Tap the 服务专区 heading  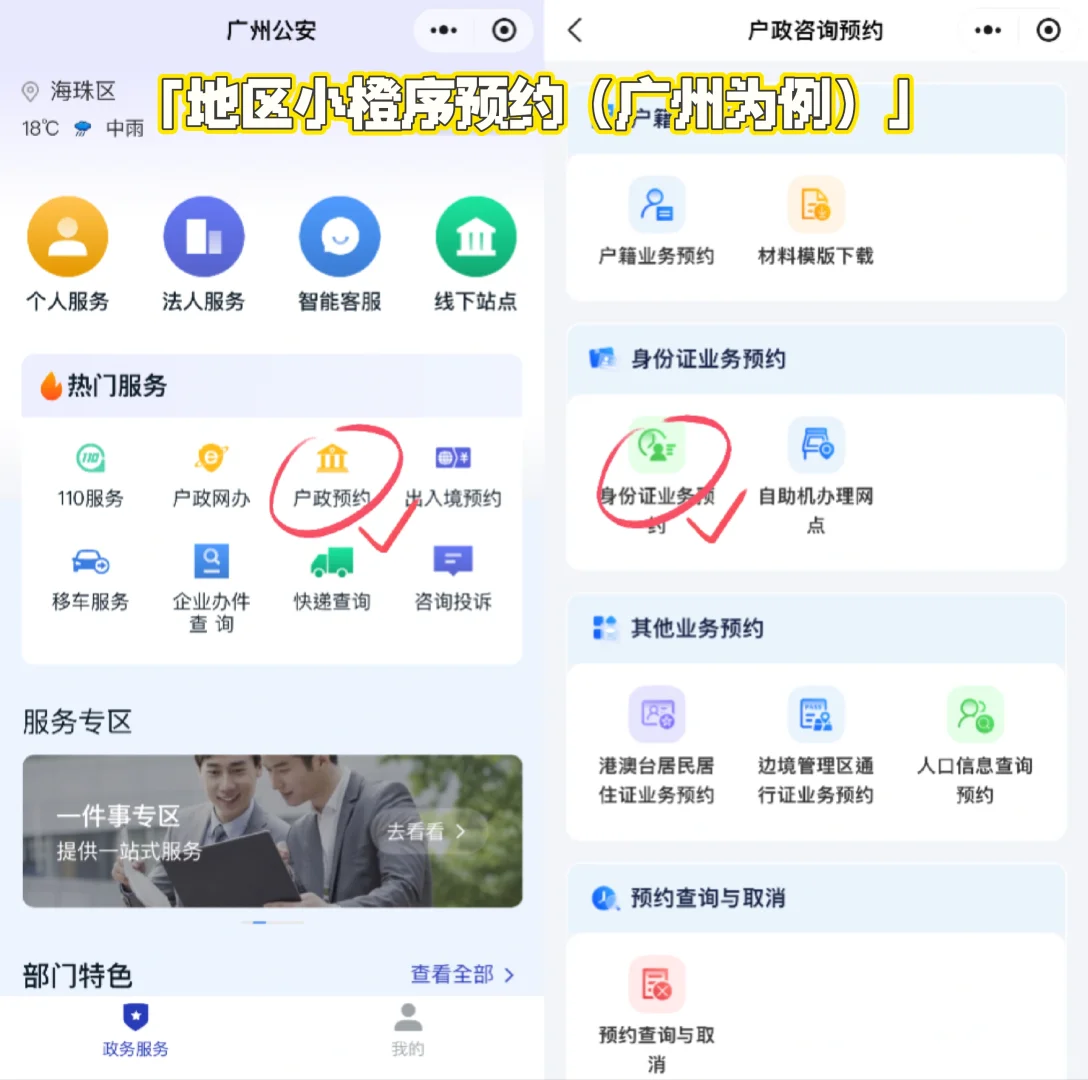click(x=77, y=722)
